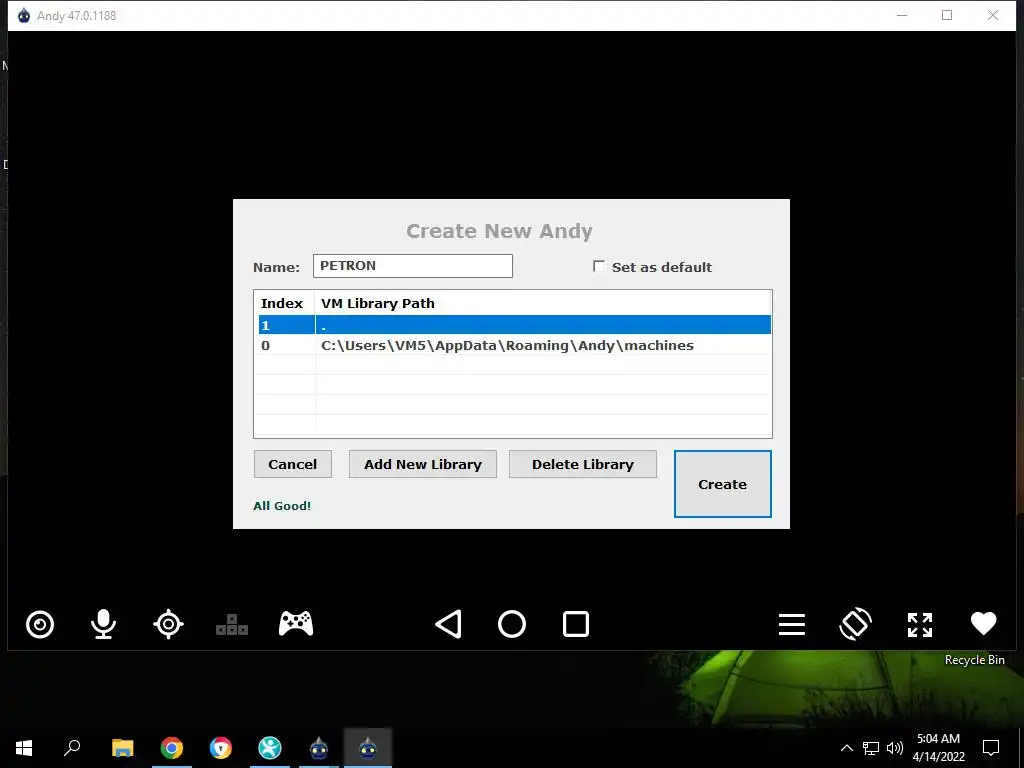Click the network icon in system tray
This screenshot has width=1024, height=768.
click(x=871, y=748)
